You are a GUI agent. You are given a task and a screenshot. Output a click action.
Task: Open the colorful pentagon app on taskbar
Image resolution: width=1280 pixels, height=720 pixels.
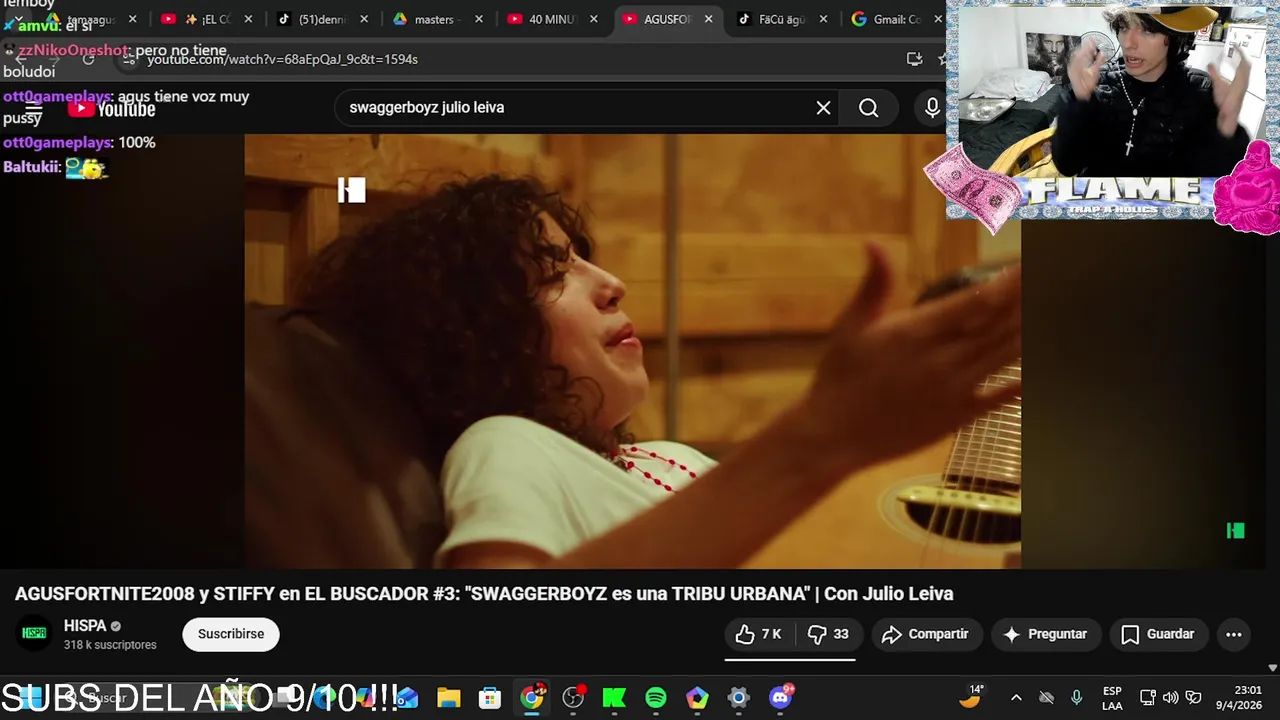pos(697,698)
